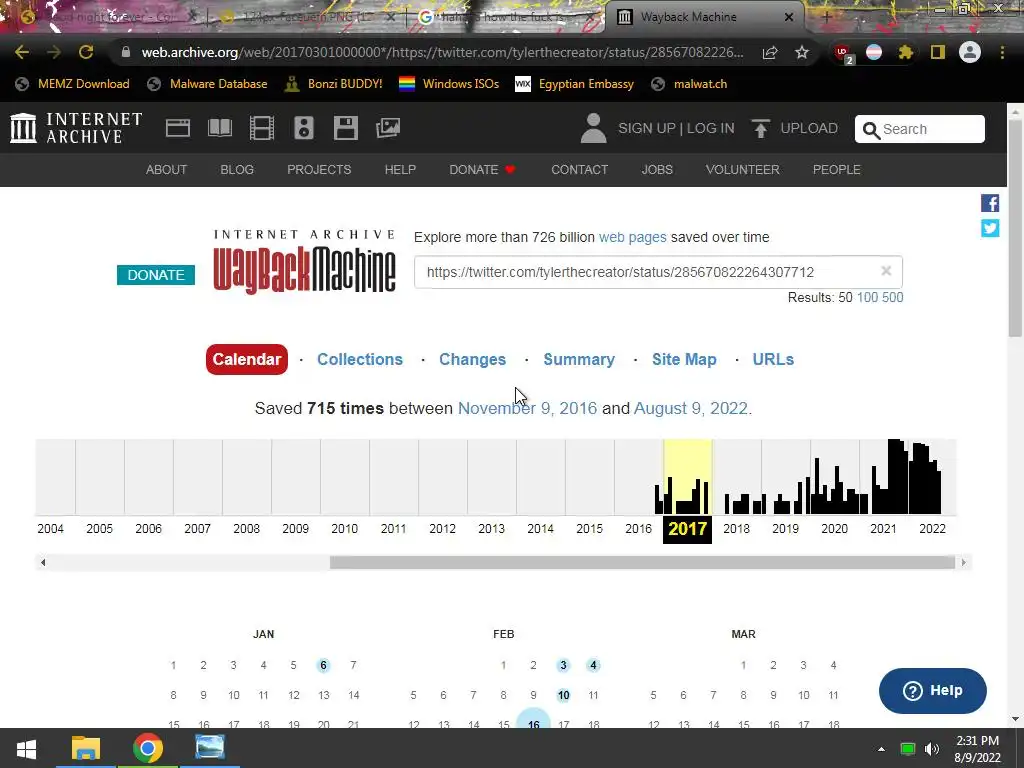Click DONATE in the nav bar
Viewport: 1024px width, 768px height.
[482, 170]
